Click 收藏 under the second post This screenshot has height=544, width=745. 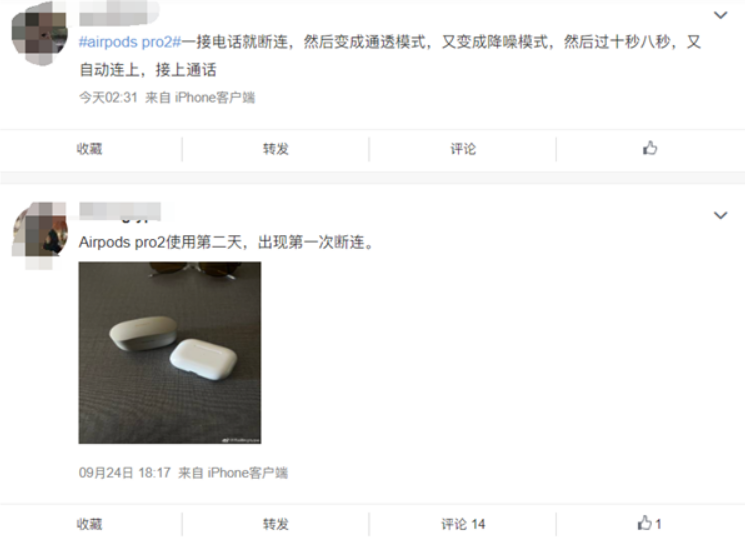click(89, 524)
